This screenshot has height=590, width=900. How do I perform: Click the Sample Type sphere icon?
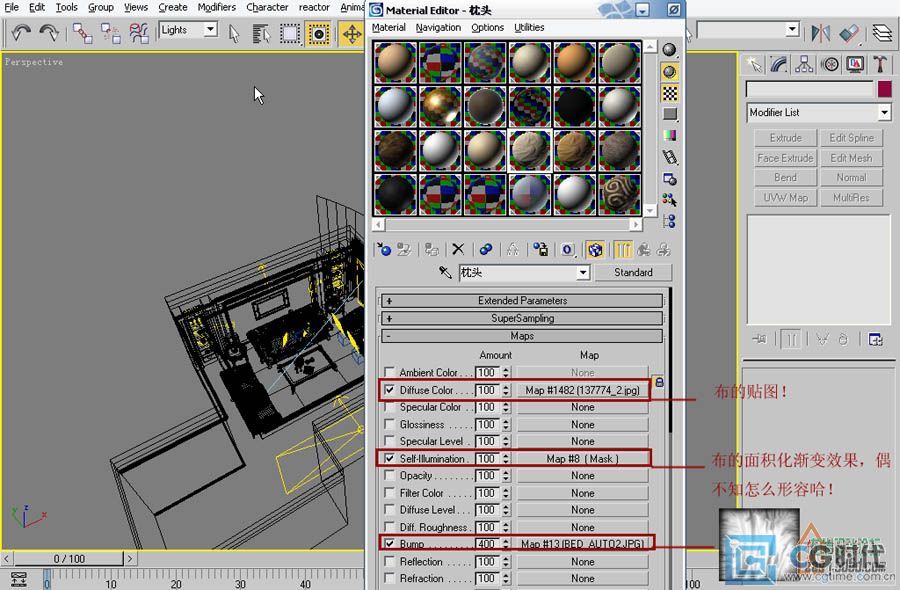[x=669, y=50]
